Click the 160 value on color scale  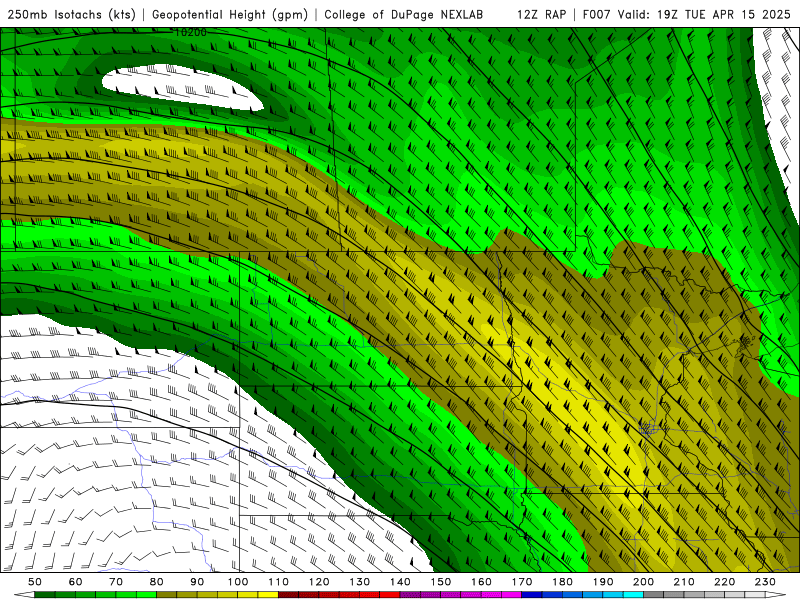pyautogui.click(x=481, y=582)
